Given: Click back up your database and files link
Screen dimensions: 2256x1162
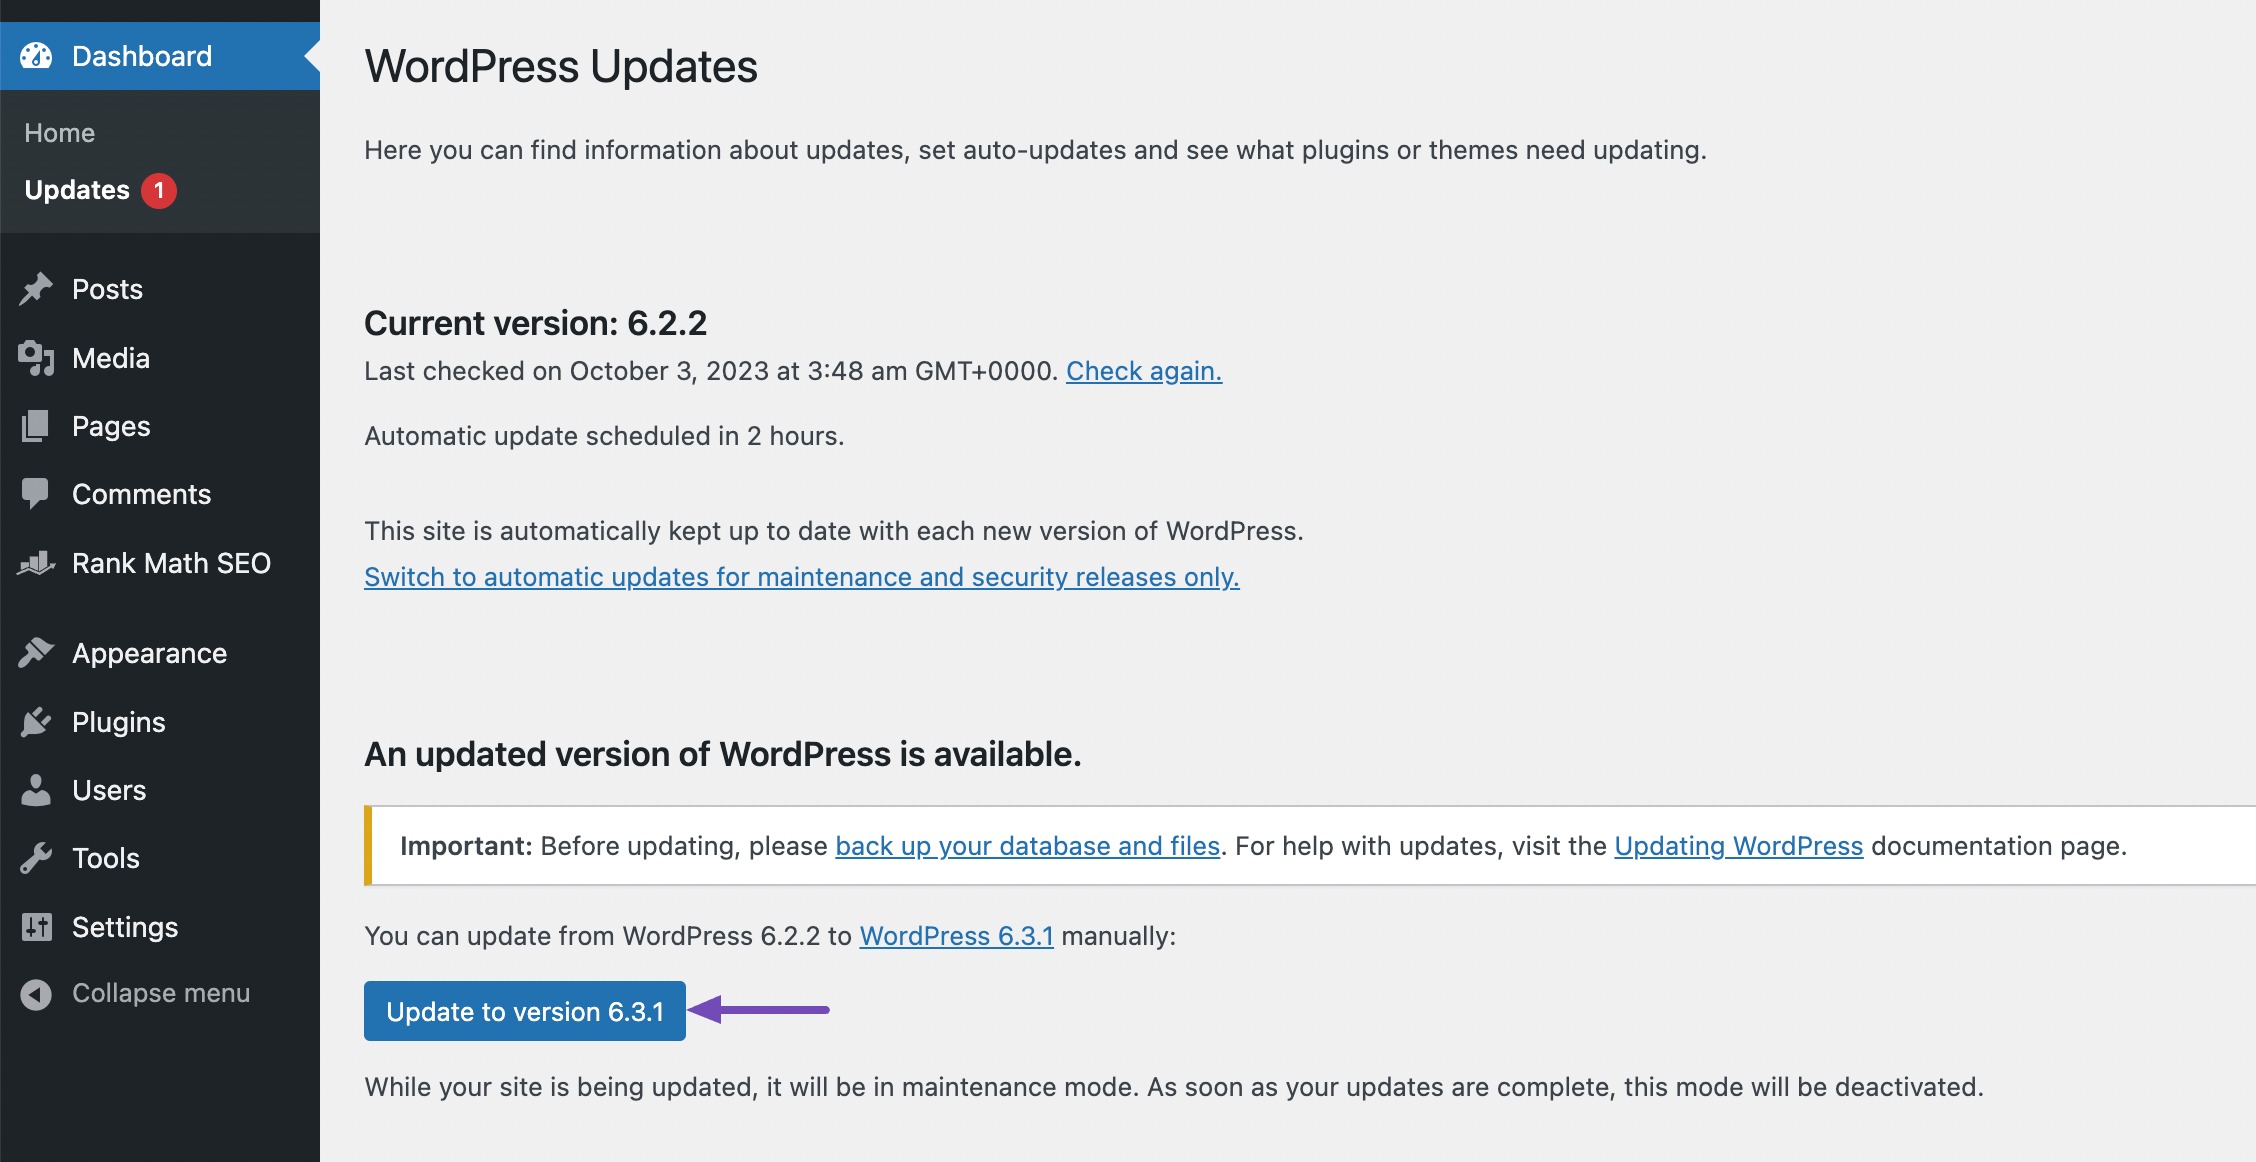Looking at the screenshot, I should (1027, 845).
